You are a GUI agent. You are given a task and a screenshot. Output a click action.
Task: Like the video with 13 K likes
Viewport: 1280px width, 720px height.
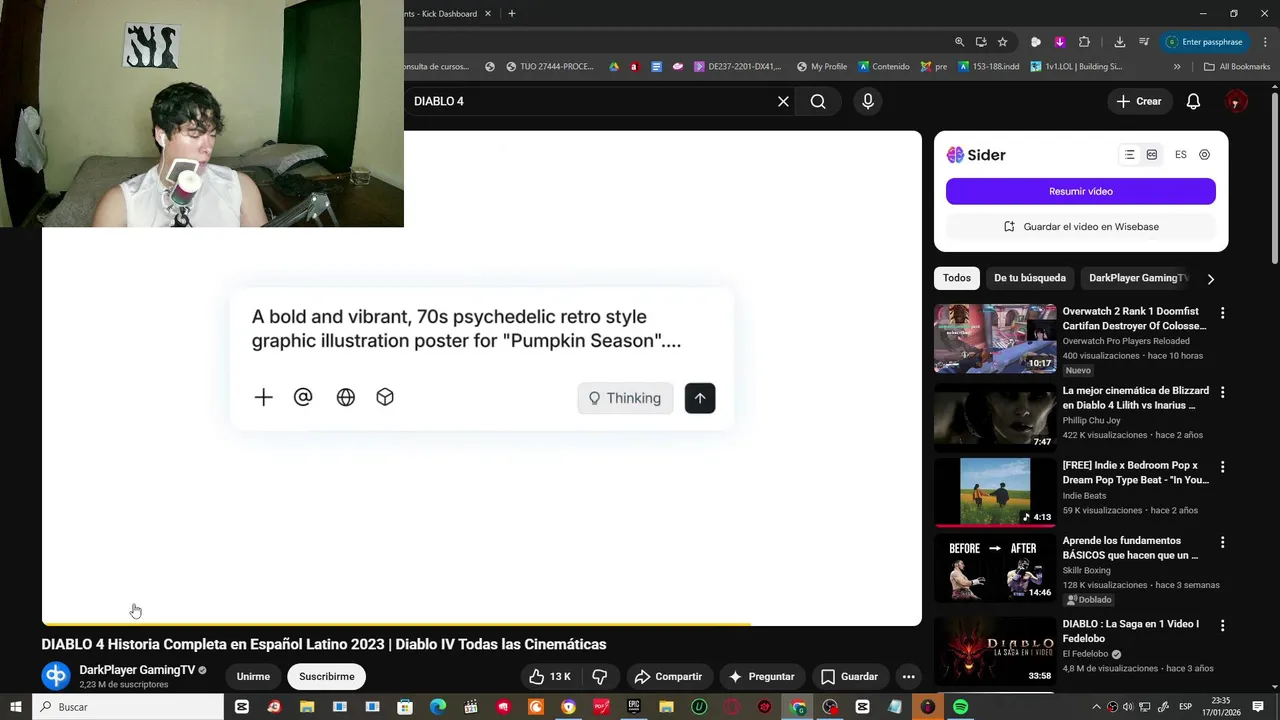549,677
